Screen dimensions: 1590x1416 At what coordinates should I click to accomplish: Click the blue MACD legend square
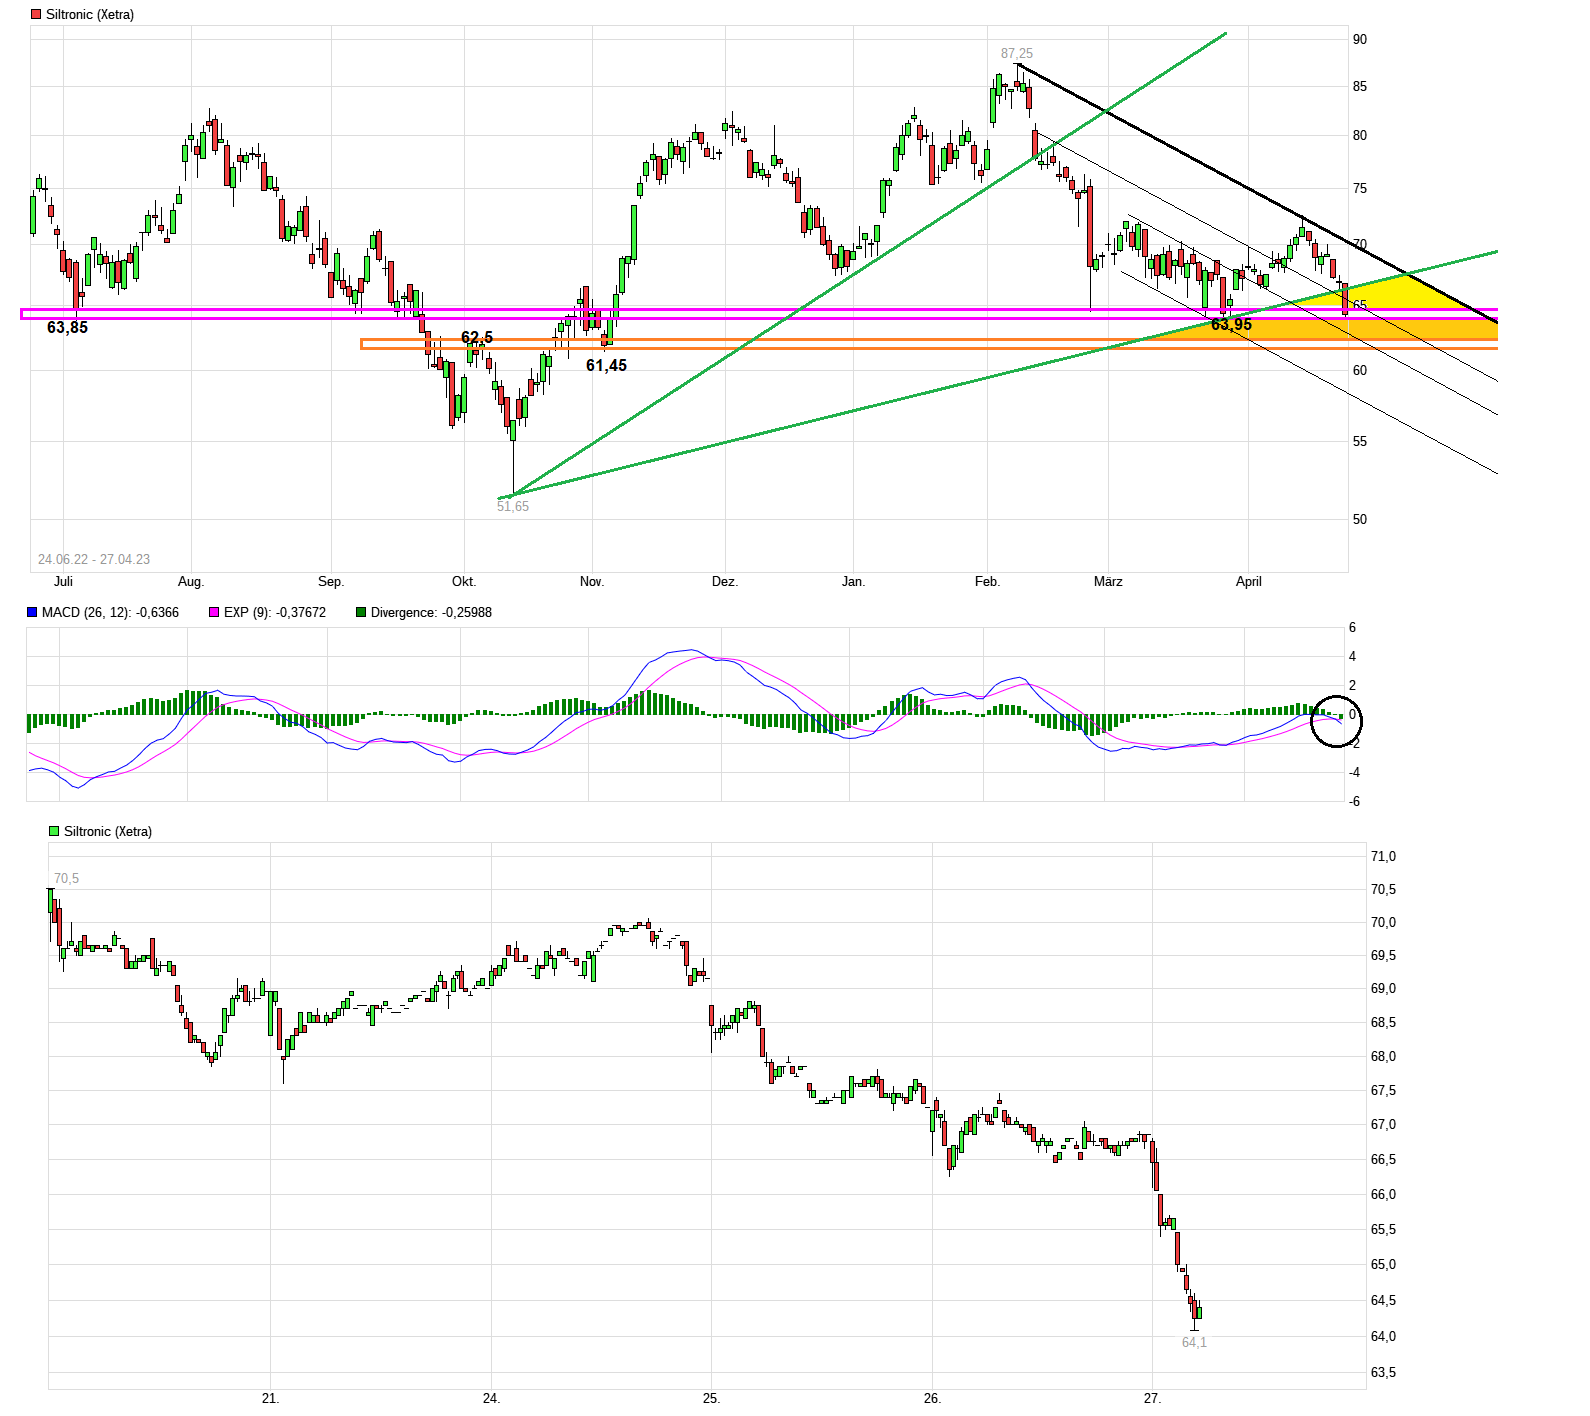(32, 612)
